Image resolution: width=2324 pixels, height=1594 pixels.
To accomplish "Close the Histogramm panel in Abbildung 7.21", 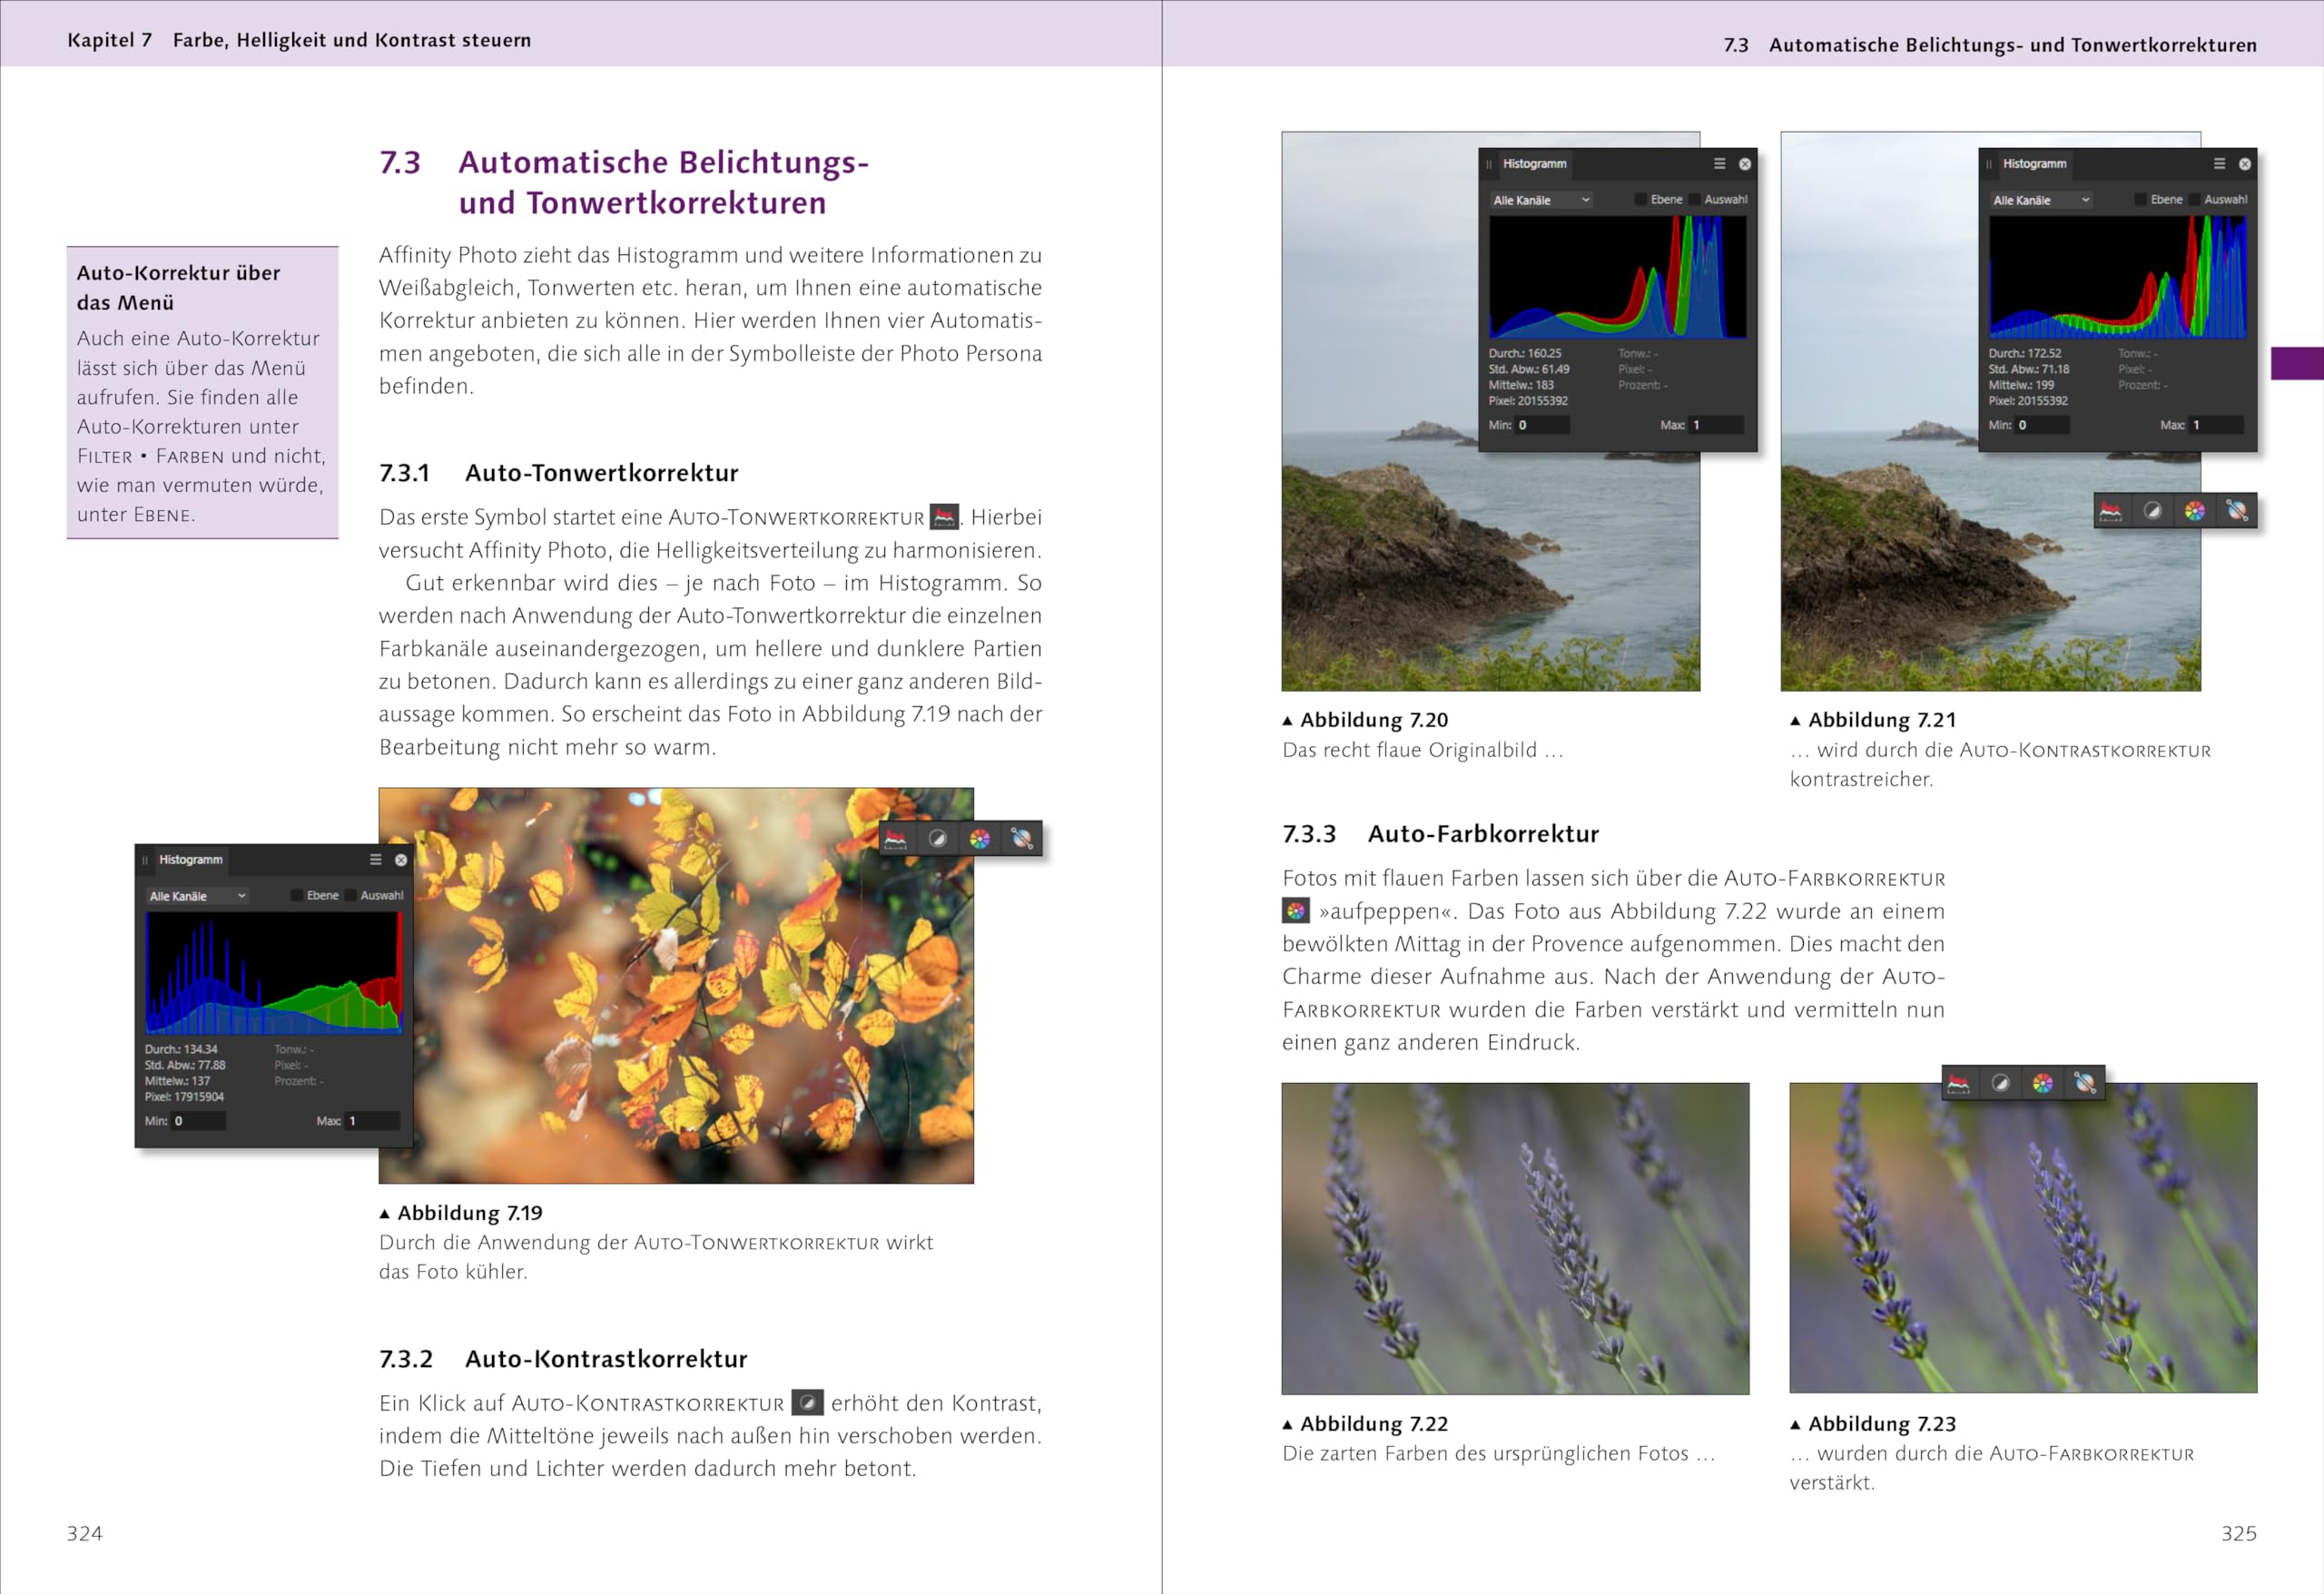I will coord(2245,164).
